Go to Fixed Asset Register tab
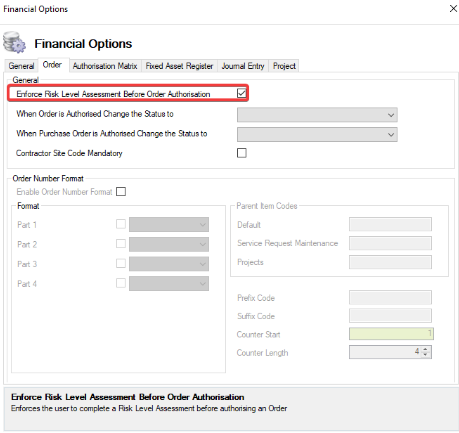Screen dimensions: 459x433 tap(179, 66)
